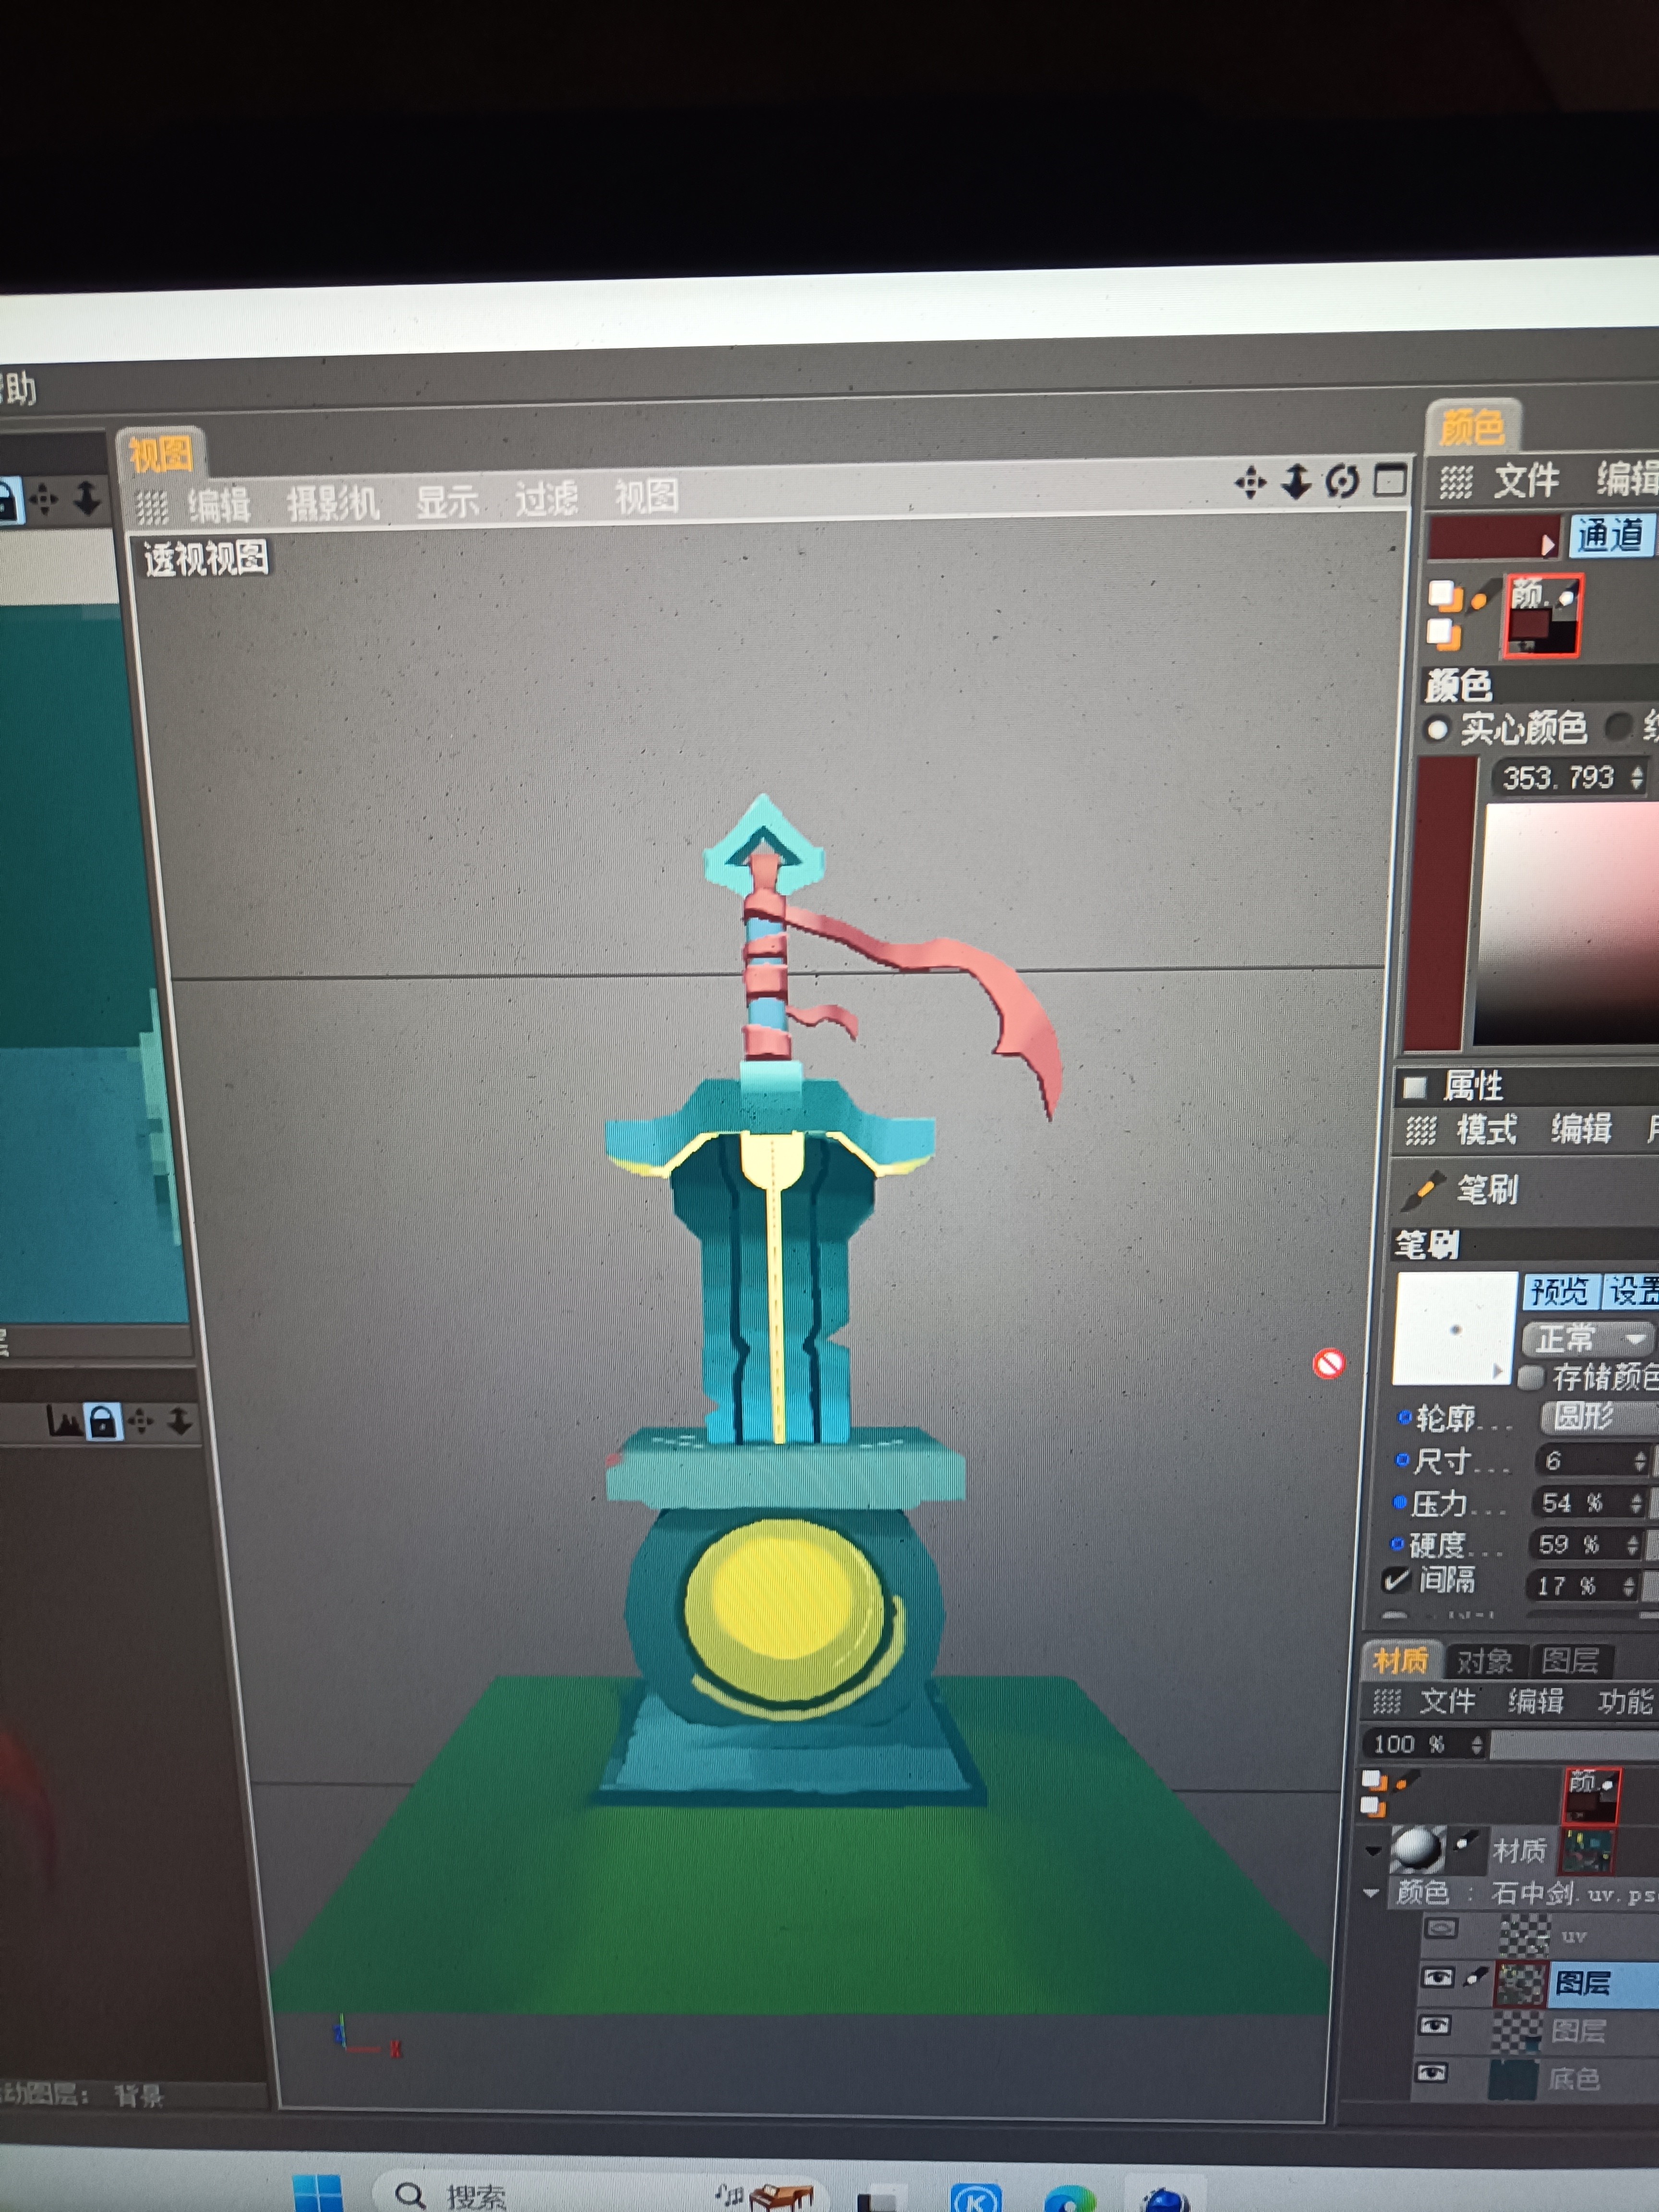Click the brush icon on the selected 图层 row
This screenshot has width=1659, height=2212.
click(1475, 1976)
